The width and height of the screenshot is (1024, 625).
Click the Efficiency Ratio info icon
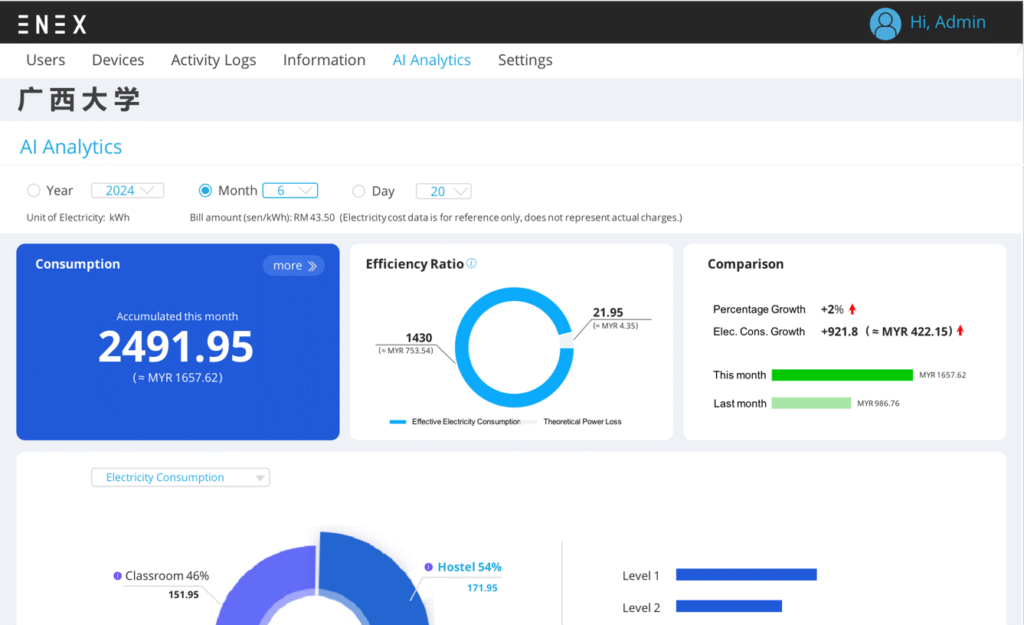pyautogui.click(x=472, y=264)
